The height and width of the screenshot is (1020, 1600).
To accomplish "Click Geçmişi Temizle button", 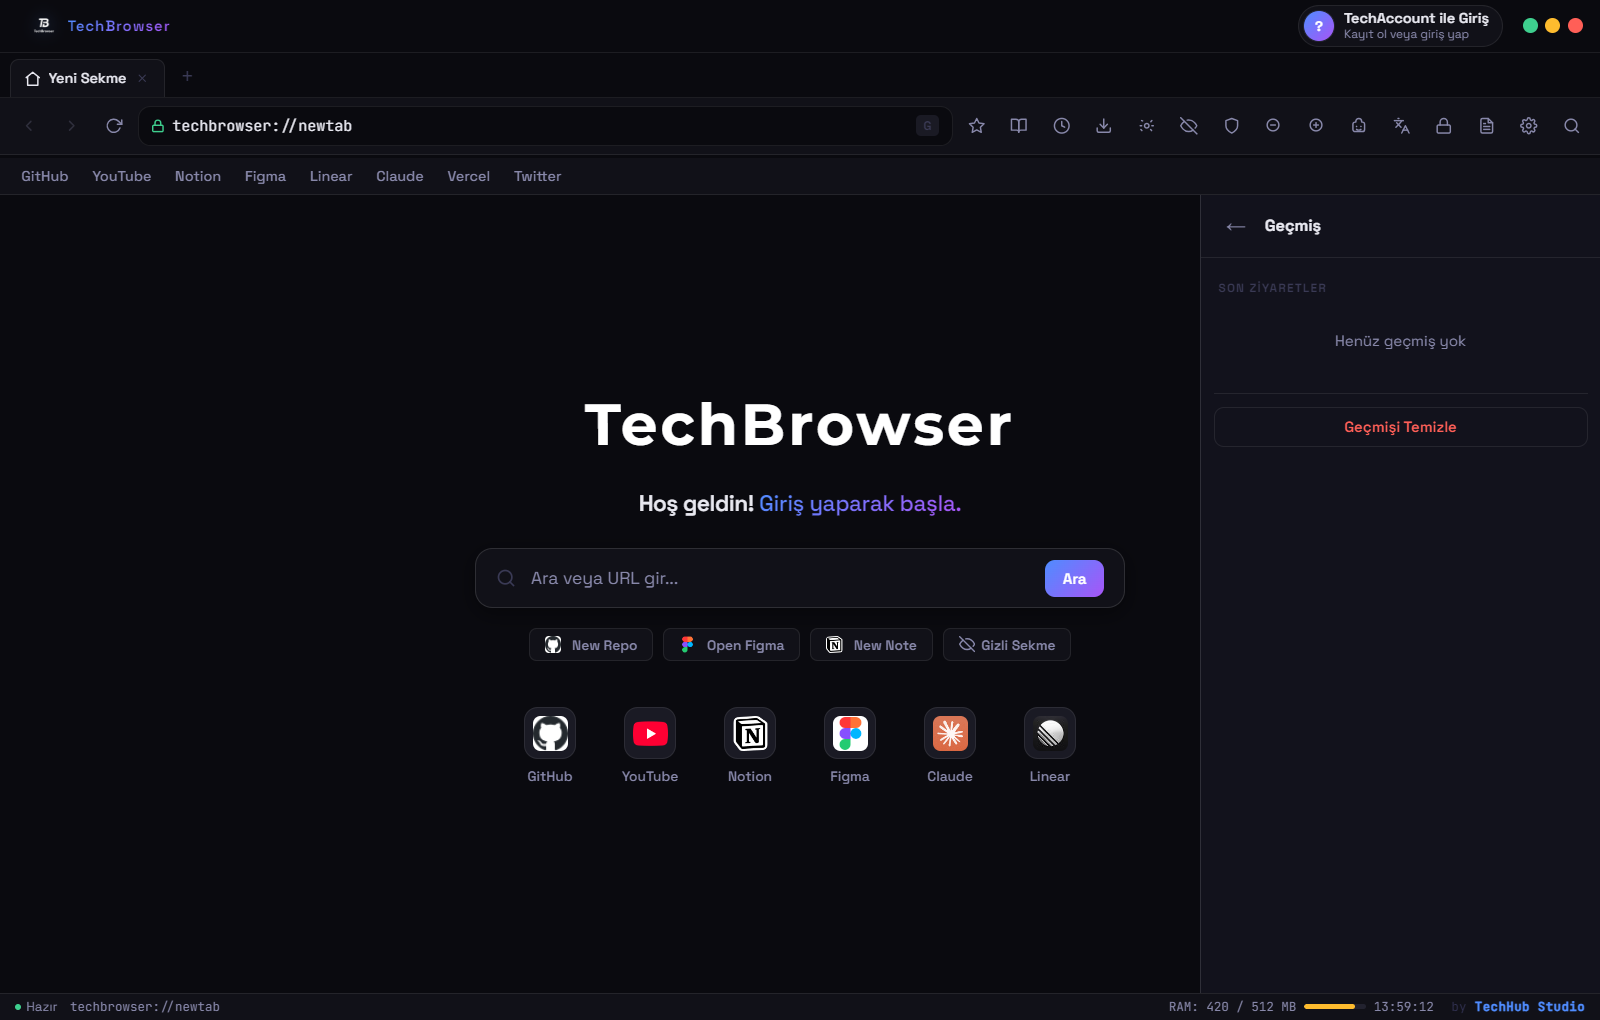I will (x=1400, y=427).
